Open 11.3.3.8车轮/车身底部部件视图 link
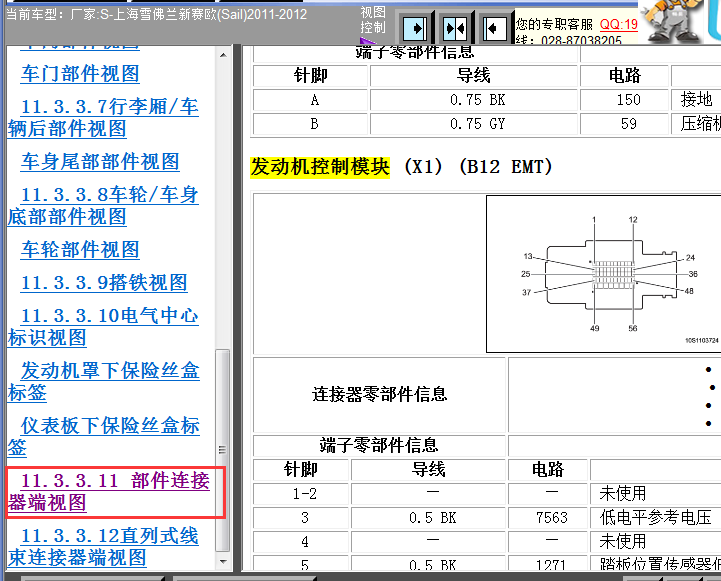The width and height of the screenshot is (721, 581). point(103,205)
